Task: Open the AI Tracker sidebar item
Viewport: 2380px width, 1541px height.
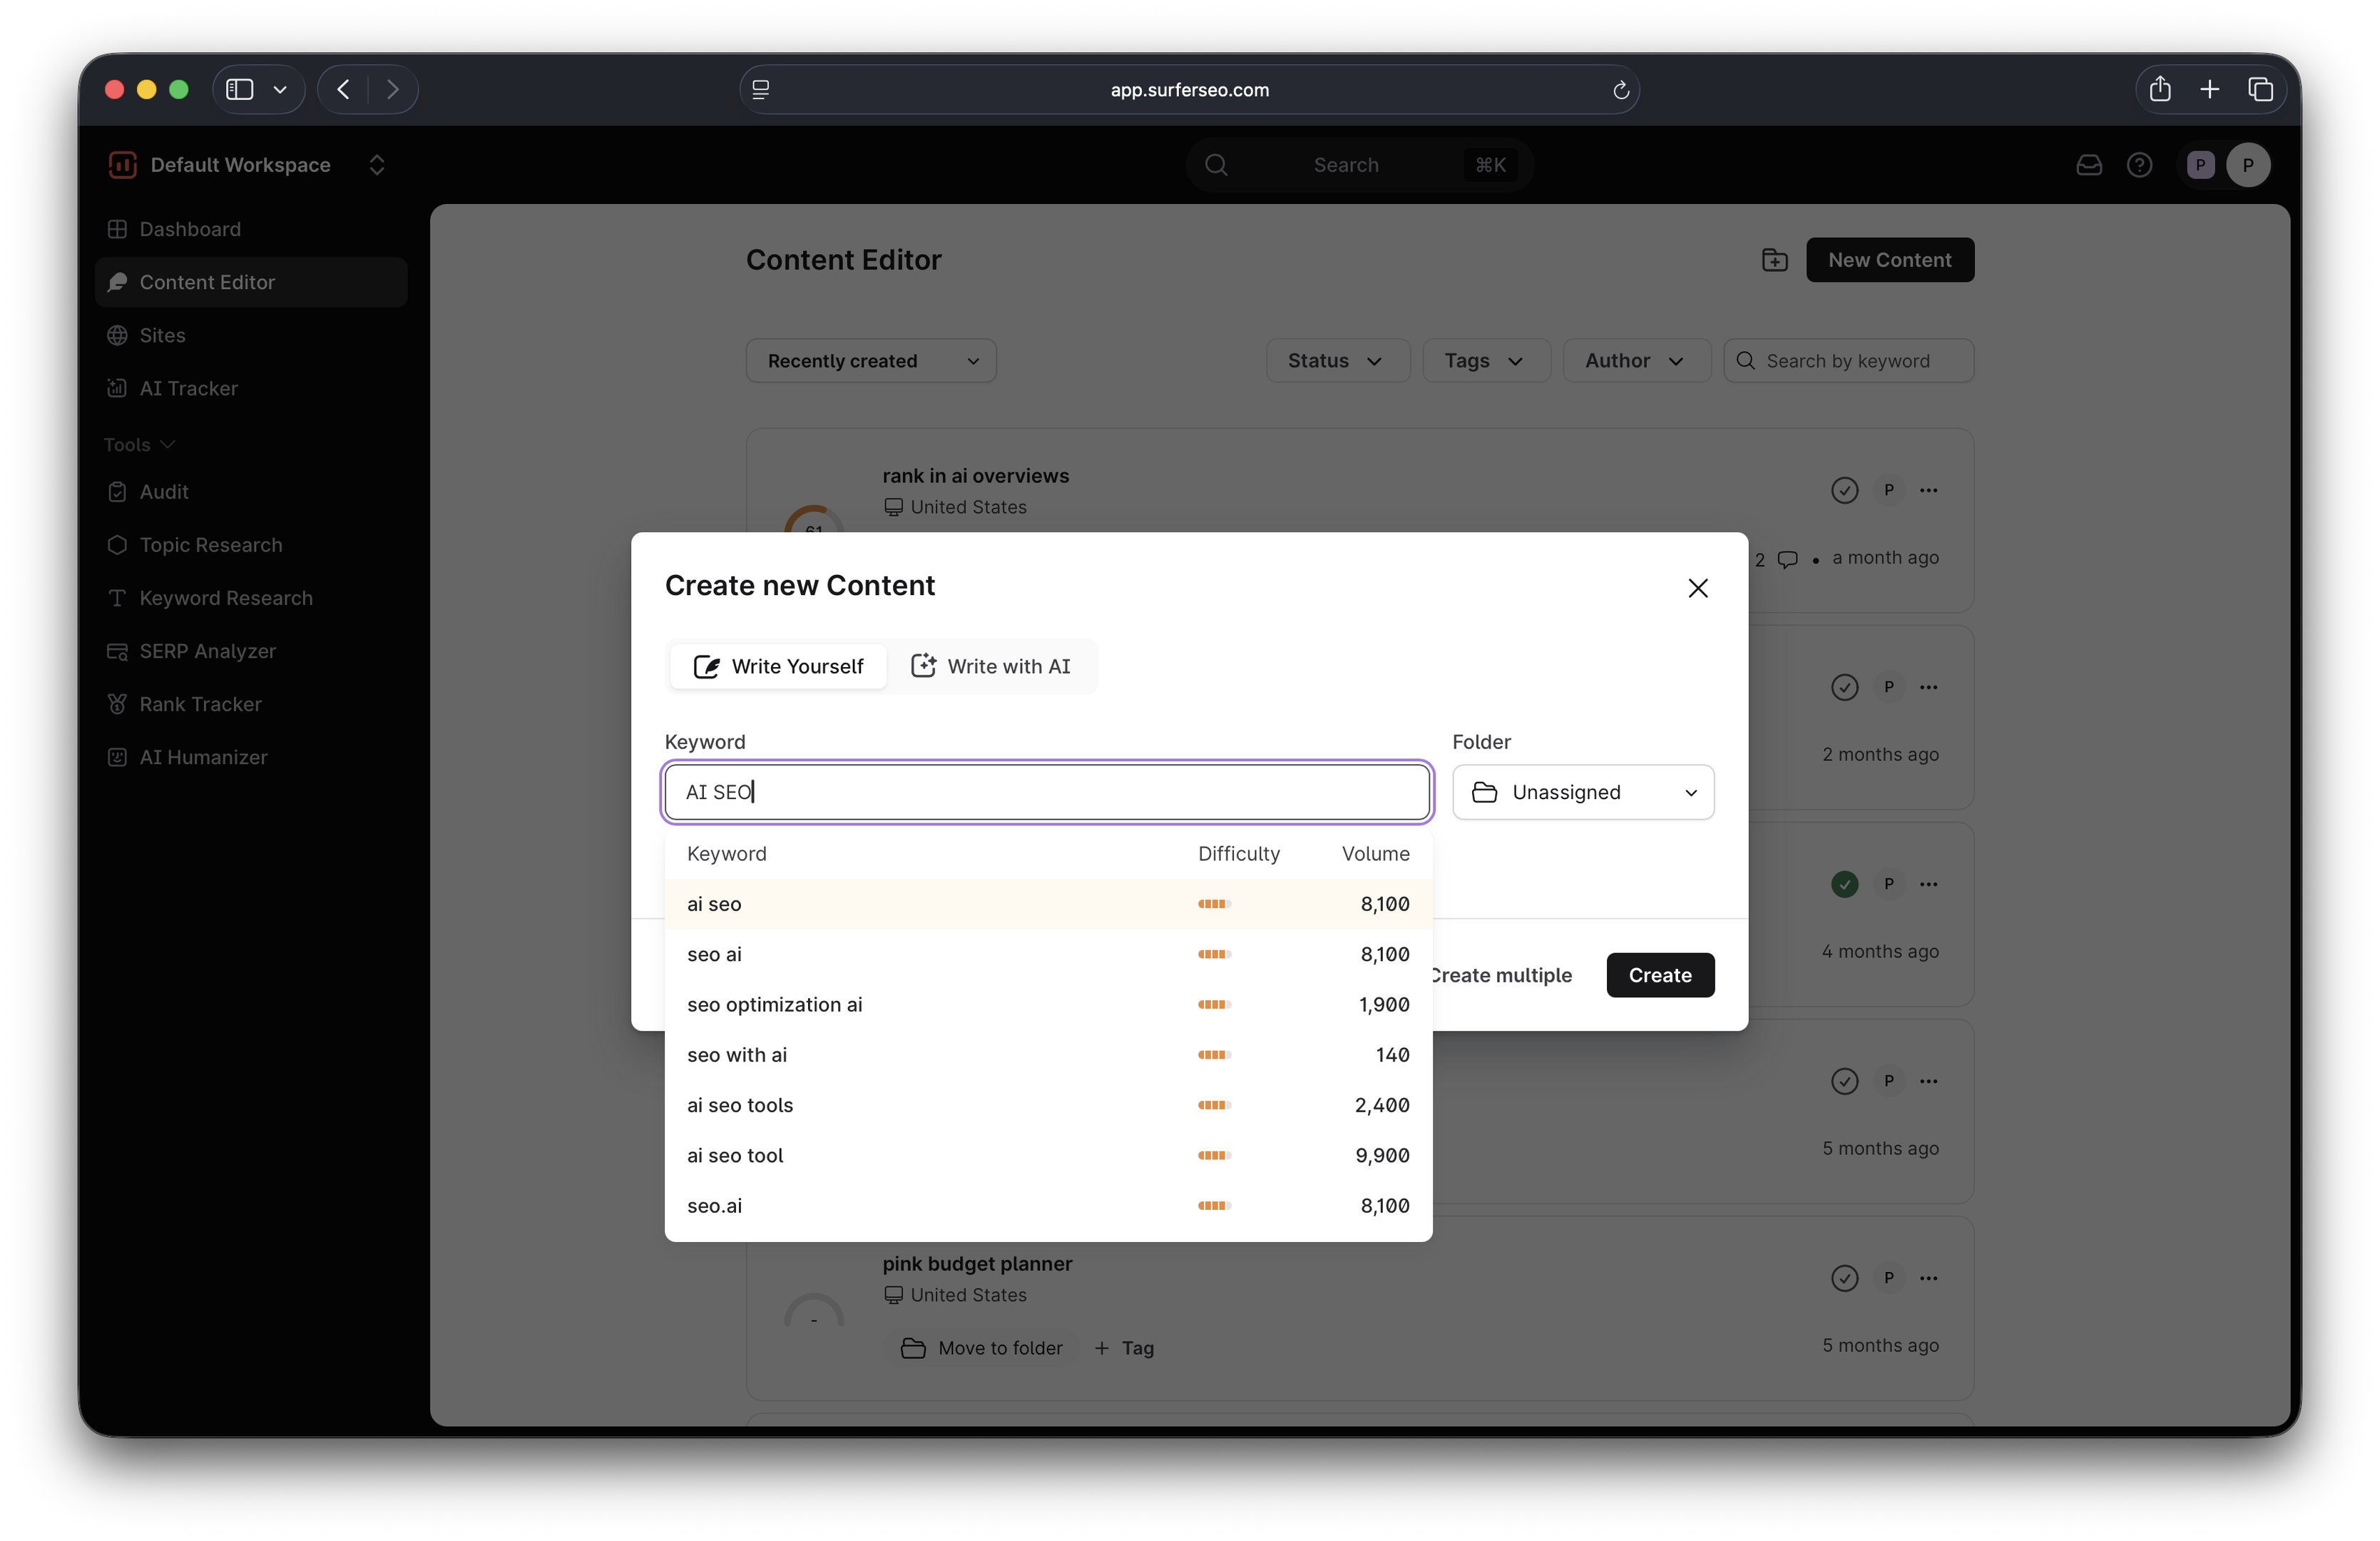Action: click(188, 388)
